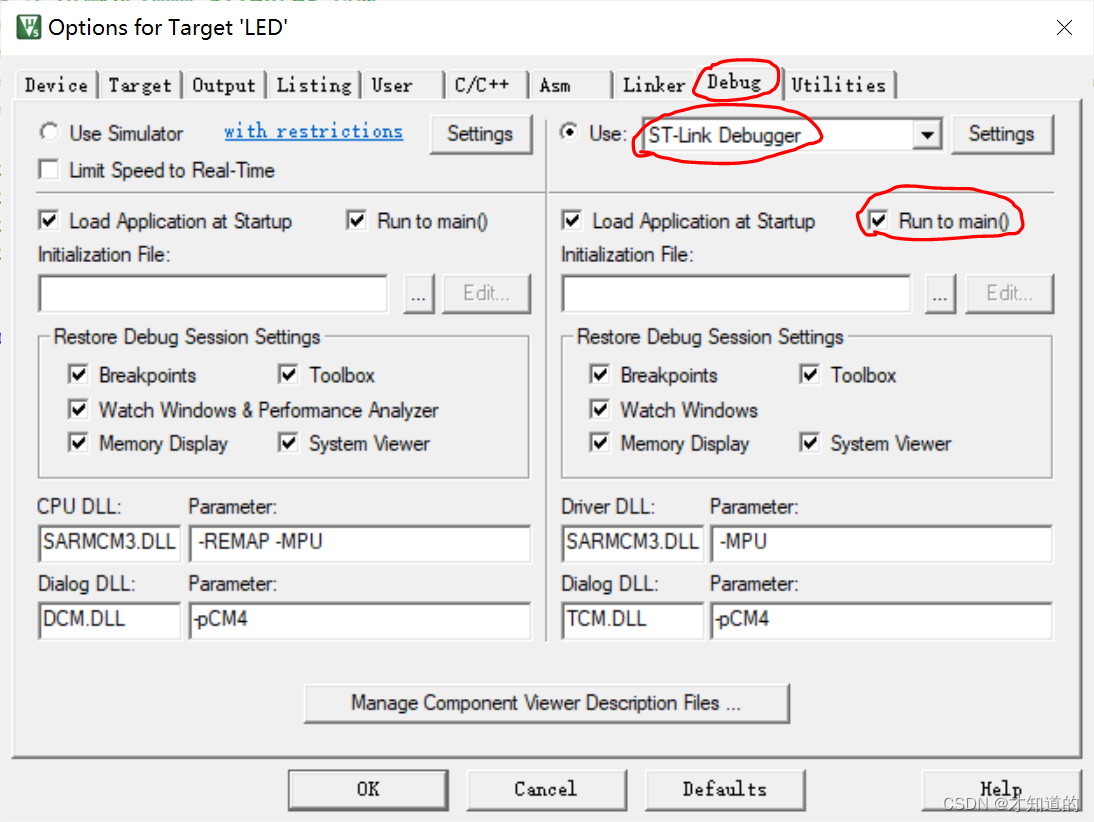Toggle simulator Breakpoints checkbox
This screenshot has height=822, width=1094.
click(x=78, y=375)
